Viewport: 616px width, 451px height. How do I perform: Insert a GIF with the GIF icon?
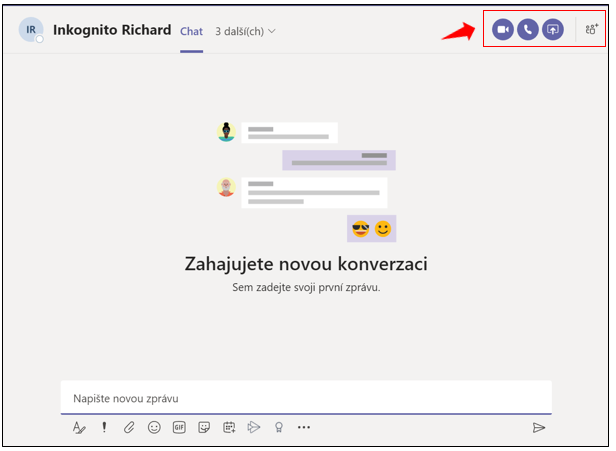(x=179, y=427)
